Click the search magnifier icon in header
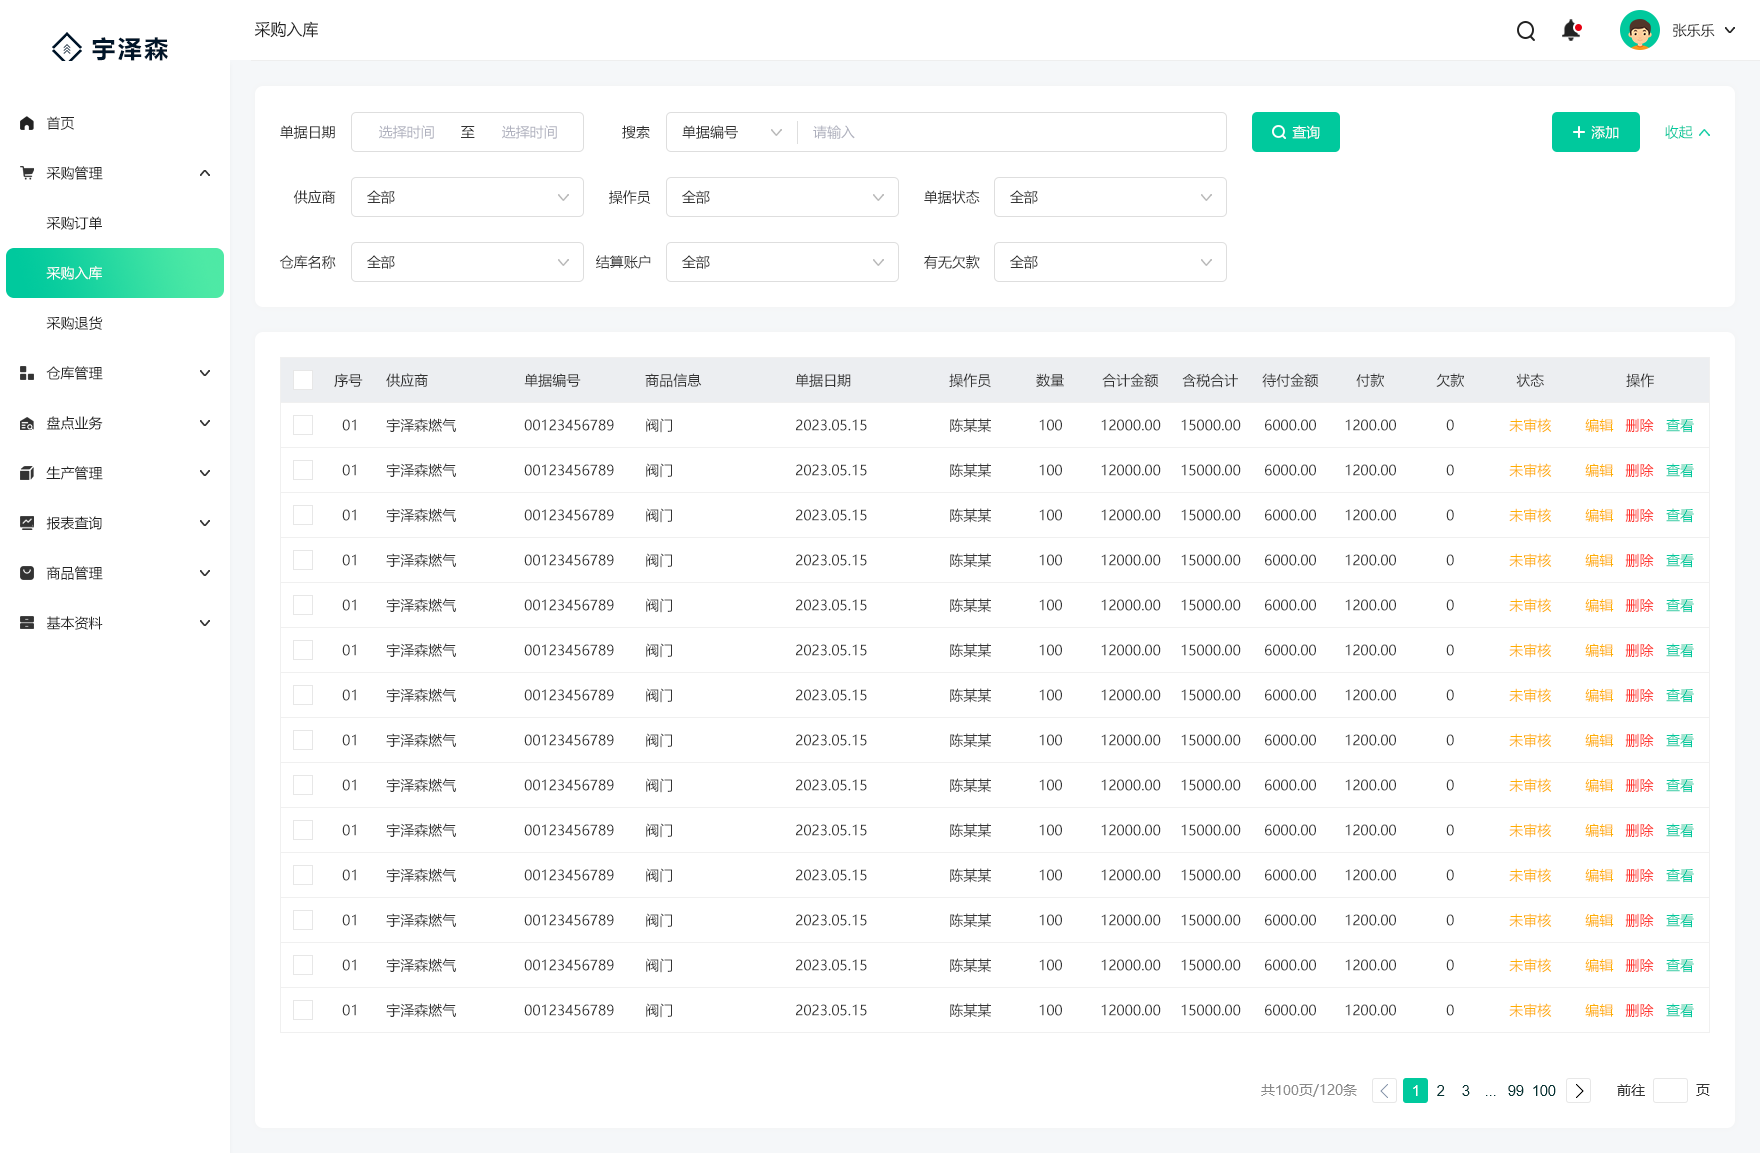 coord(1526,31)
